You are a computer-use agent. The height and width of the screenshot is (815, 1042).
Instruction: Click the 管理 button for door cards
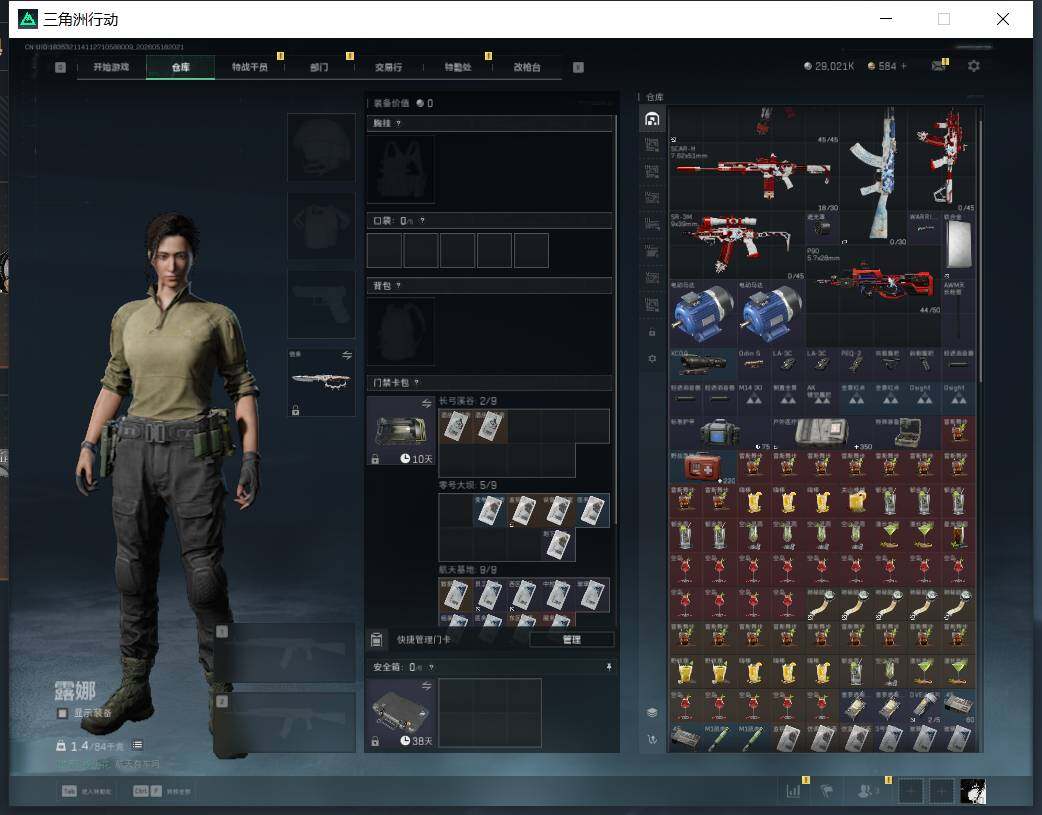click(x=572, y=640)
